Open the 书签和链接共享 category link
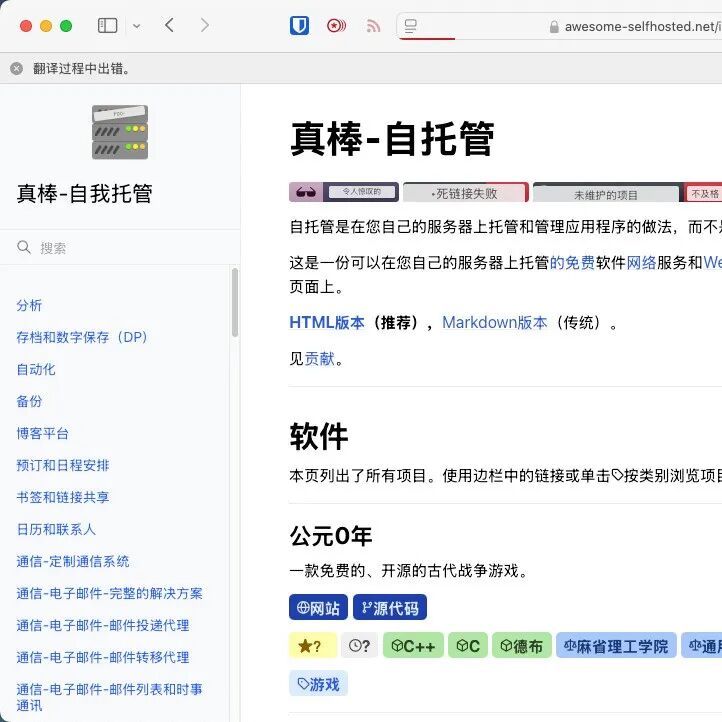722x722 pixels. (x=63, y=497)
